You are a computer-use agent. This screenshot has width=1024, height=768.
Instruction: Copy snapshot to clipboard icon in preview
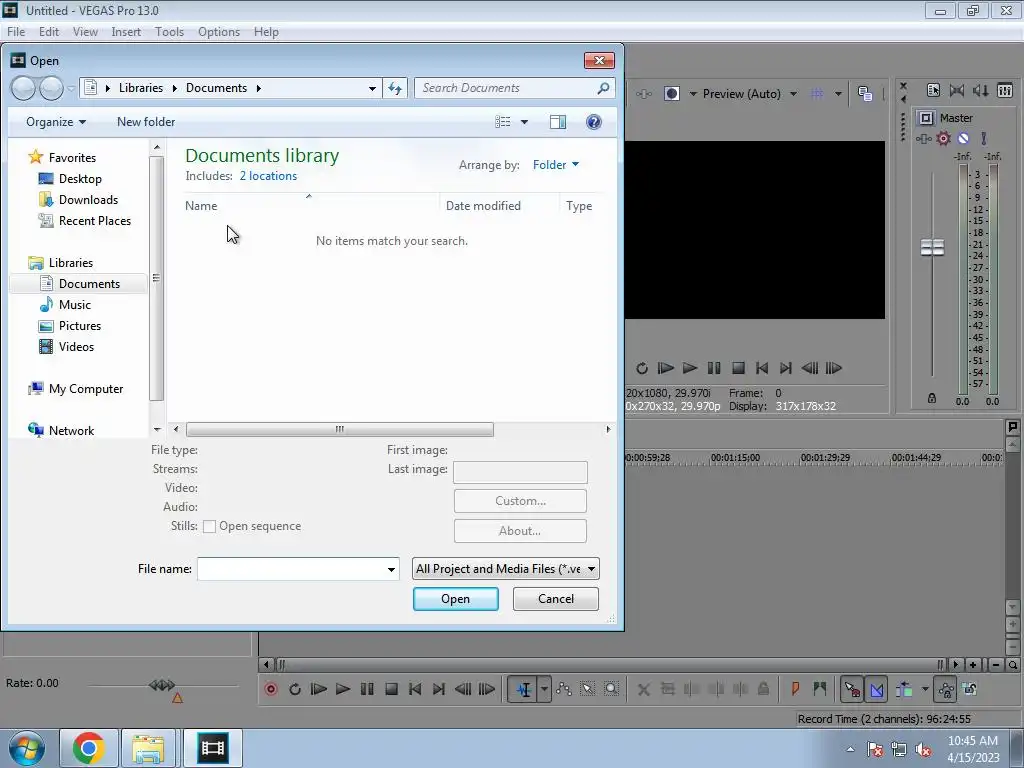point(865,94)
